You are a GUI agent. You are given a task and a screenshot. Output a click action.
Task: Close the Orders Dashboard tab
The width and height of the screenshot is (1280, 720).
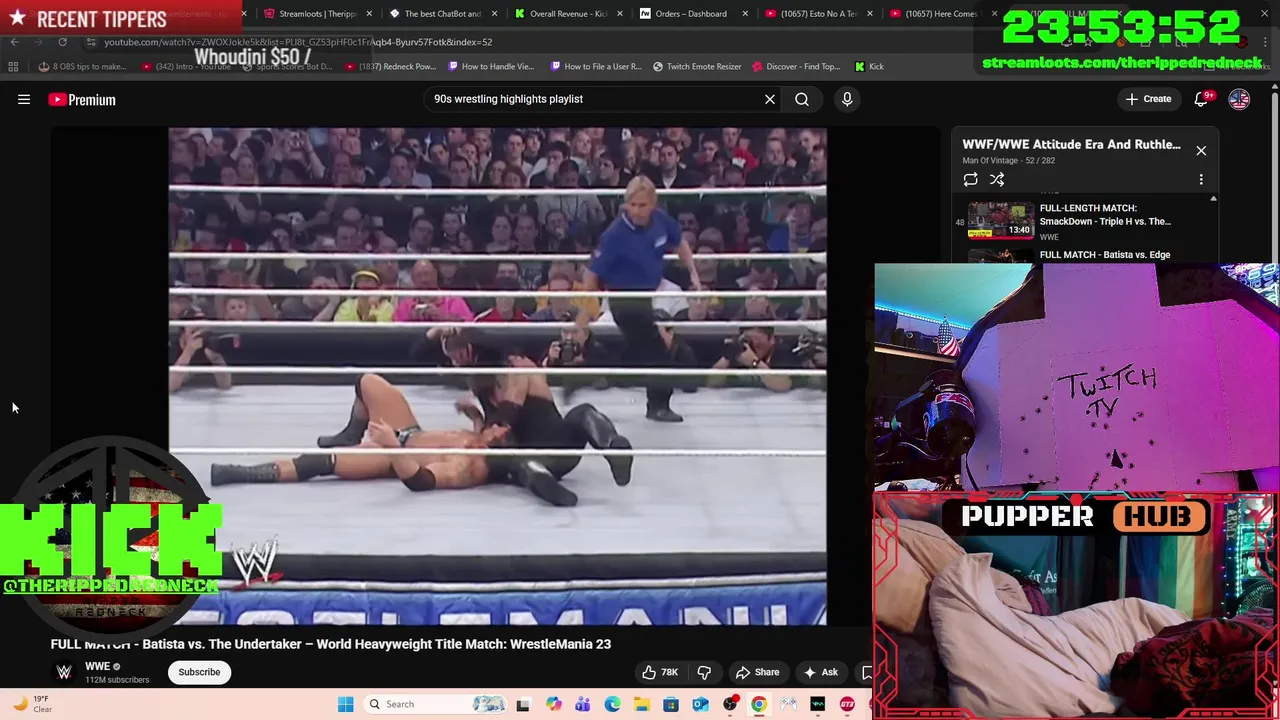tap(745, 14)
